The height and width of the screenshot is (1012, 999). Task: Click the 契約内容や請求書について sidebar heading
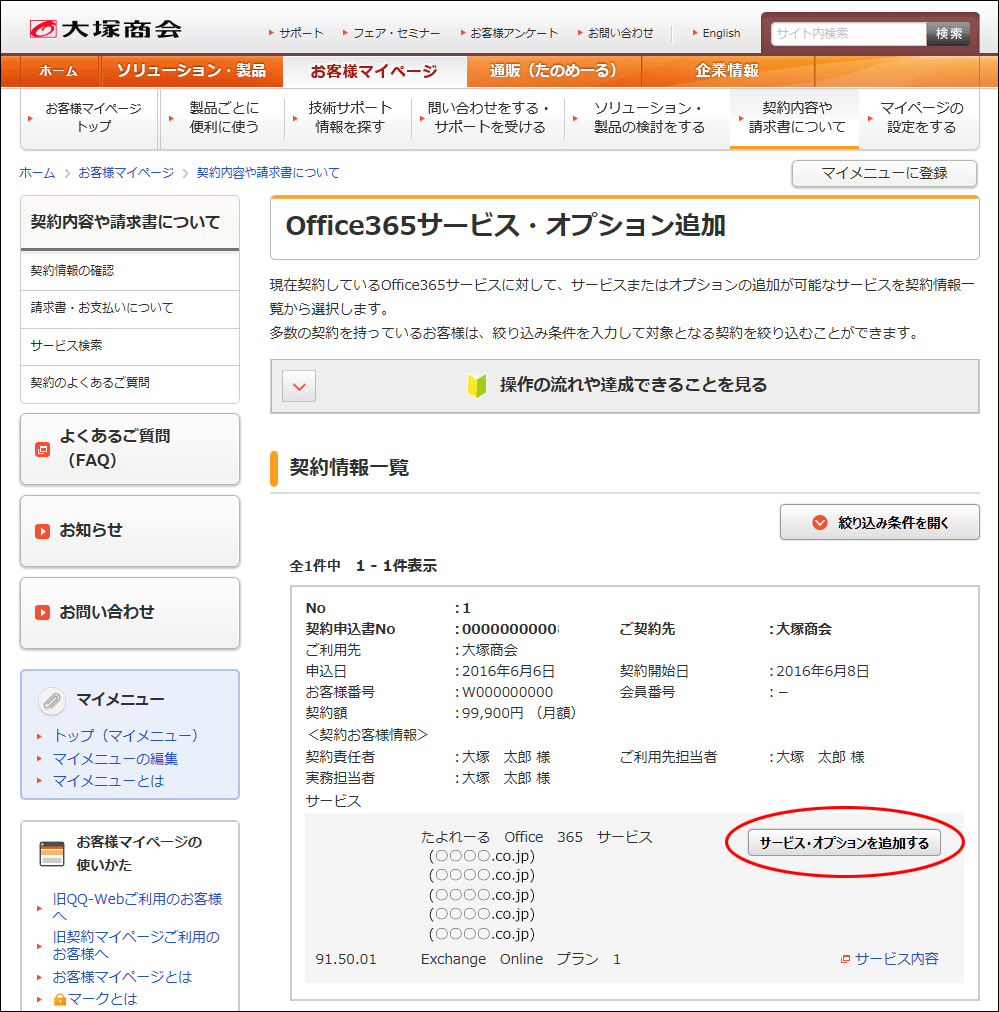click(x=125, y=223)
